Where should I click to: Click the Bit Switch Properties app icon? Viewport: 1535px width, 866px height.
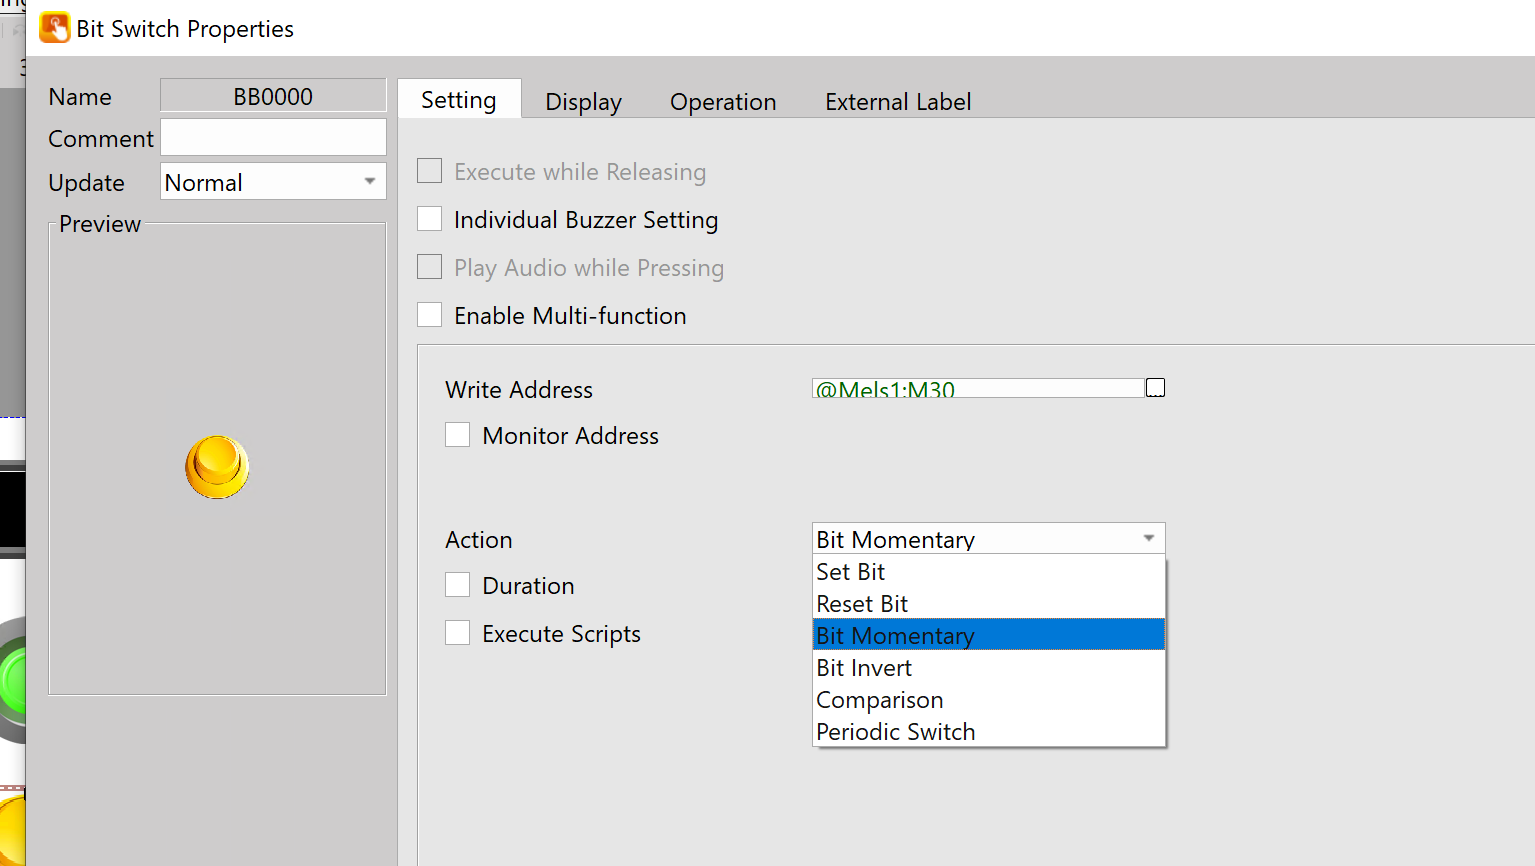(x=54, y=28)
